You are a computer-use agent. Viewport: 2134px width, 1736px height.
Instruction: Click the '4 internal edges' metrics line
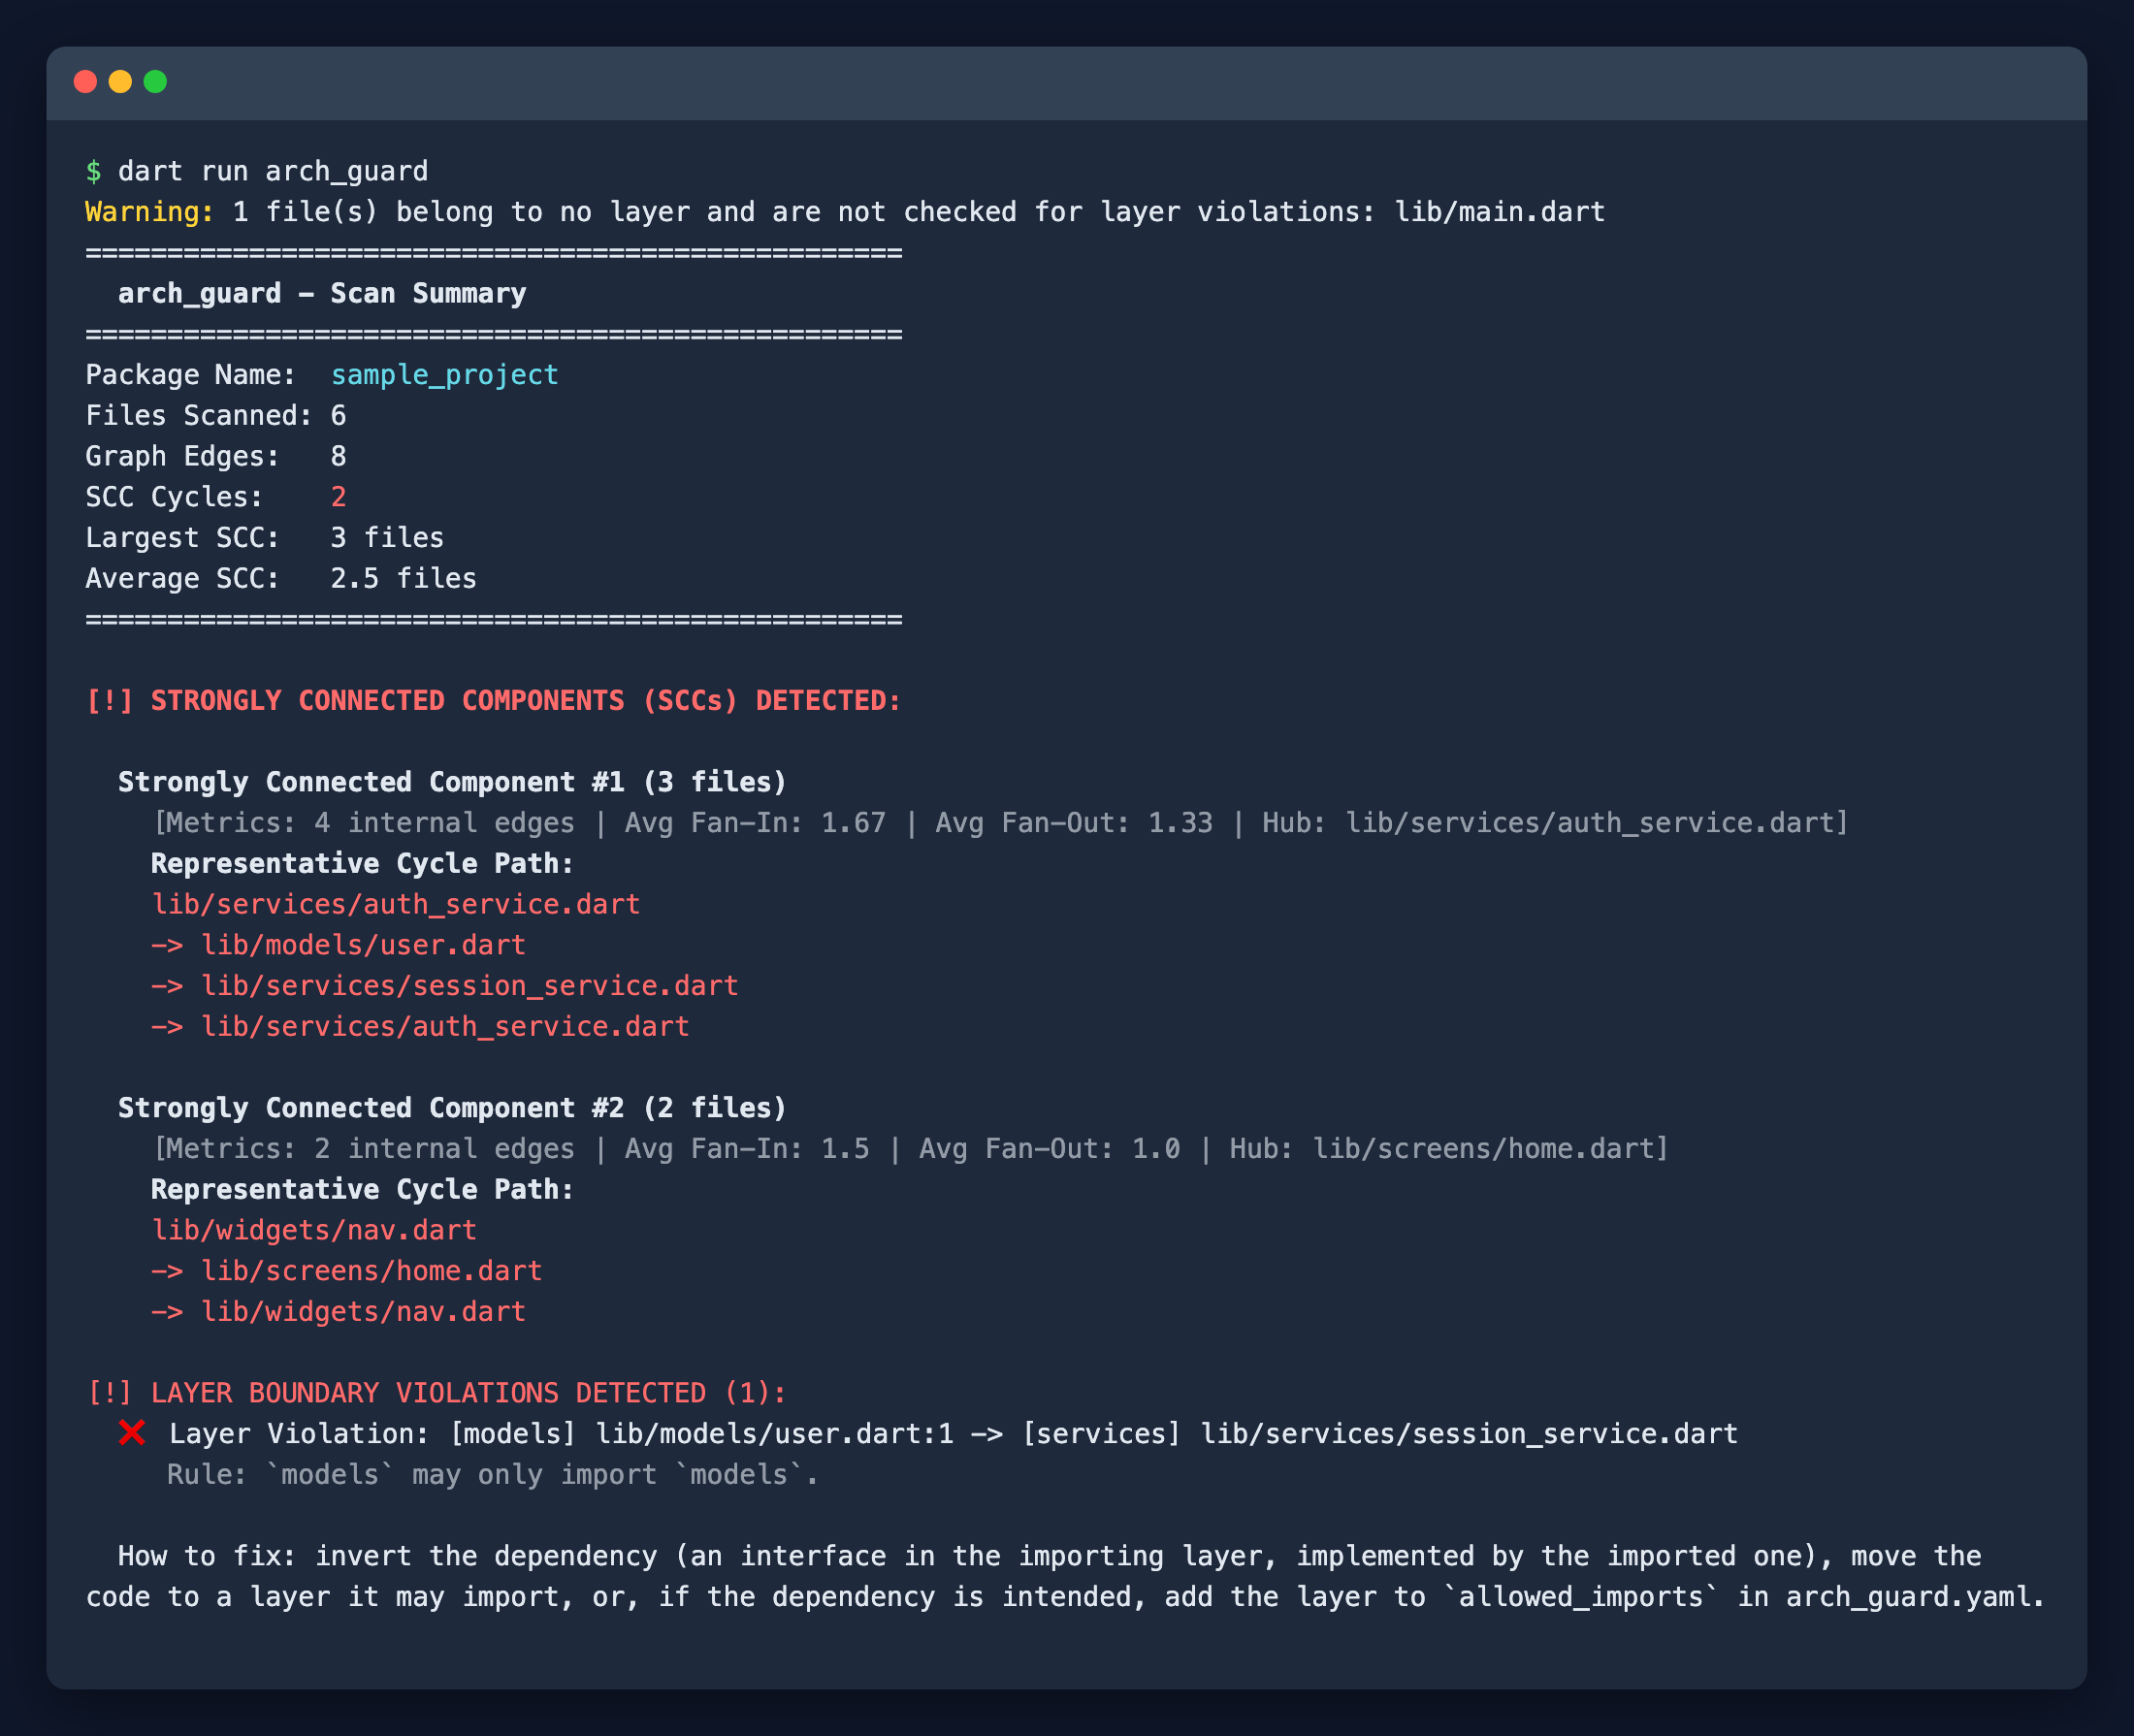[x=1000, y=823]
